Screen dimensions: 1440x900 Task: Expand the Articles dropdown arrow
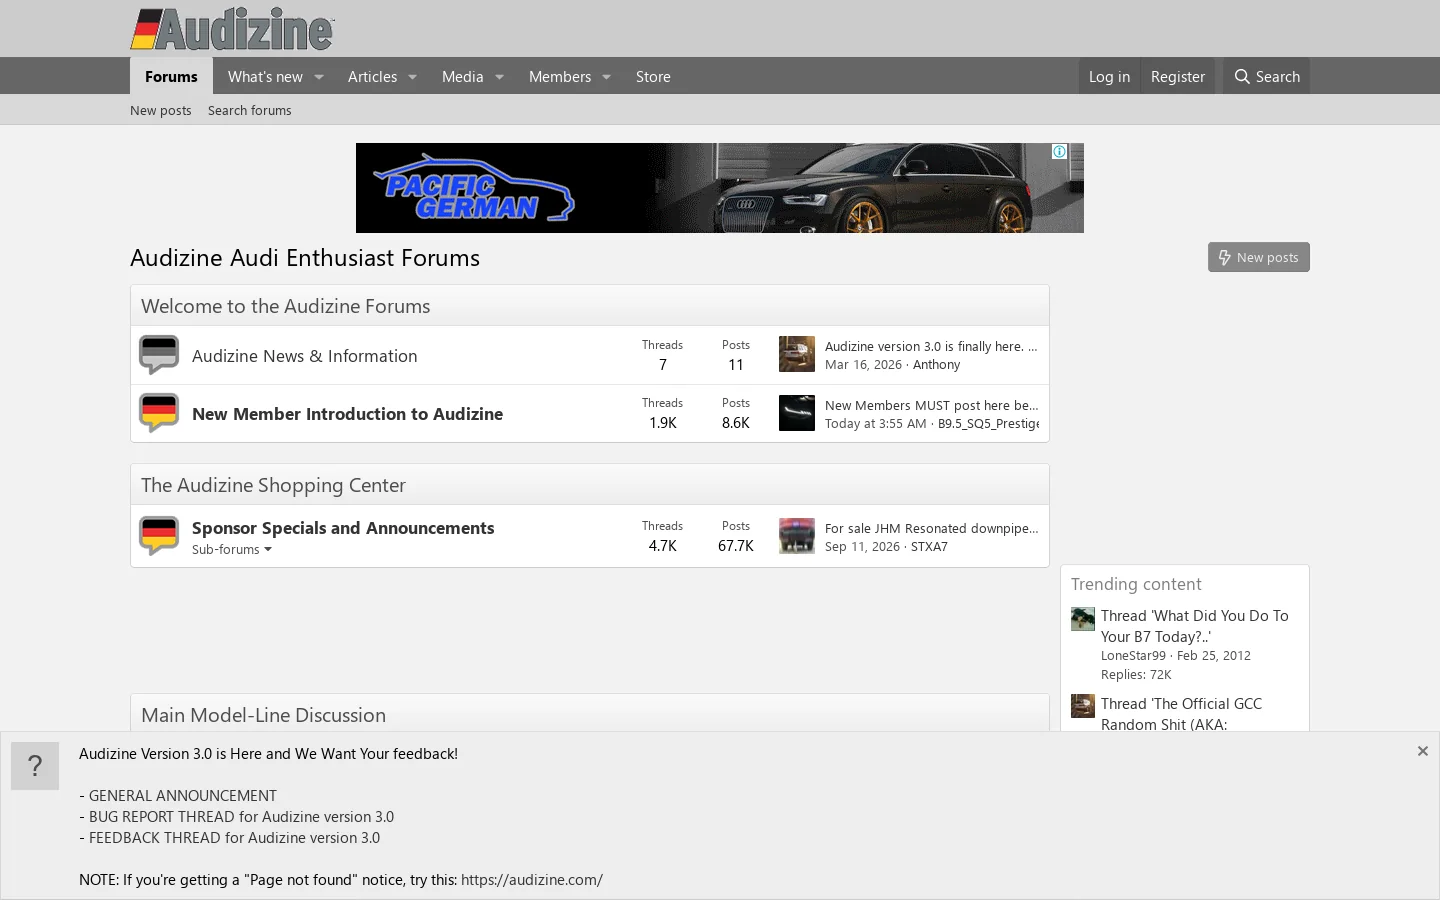coord(412,77)
